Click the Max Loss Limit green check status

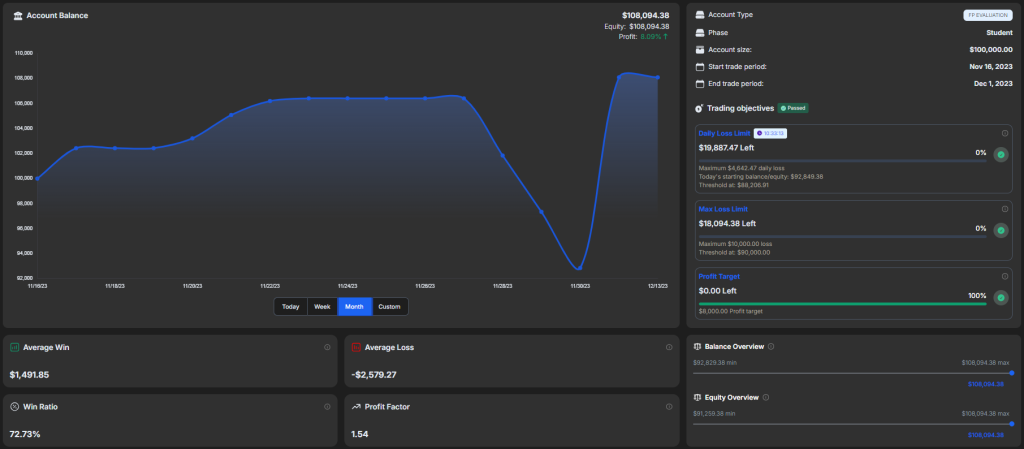(x=1000, y=229)
